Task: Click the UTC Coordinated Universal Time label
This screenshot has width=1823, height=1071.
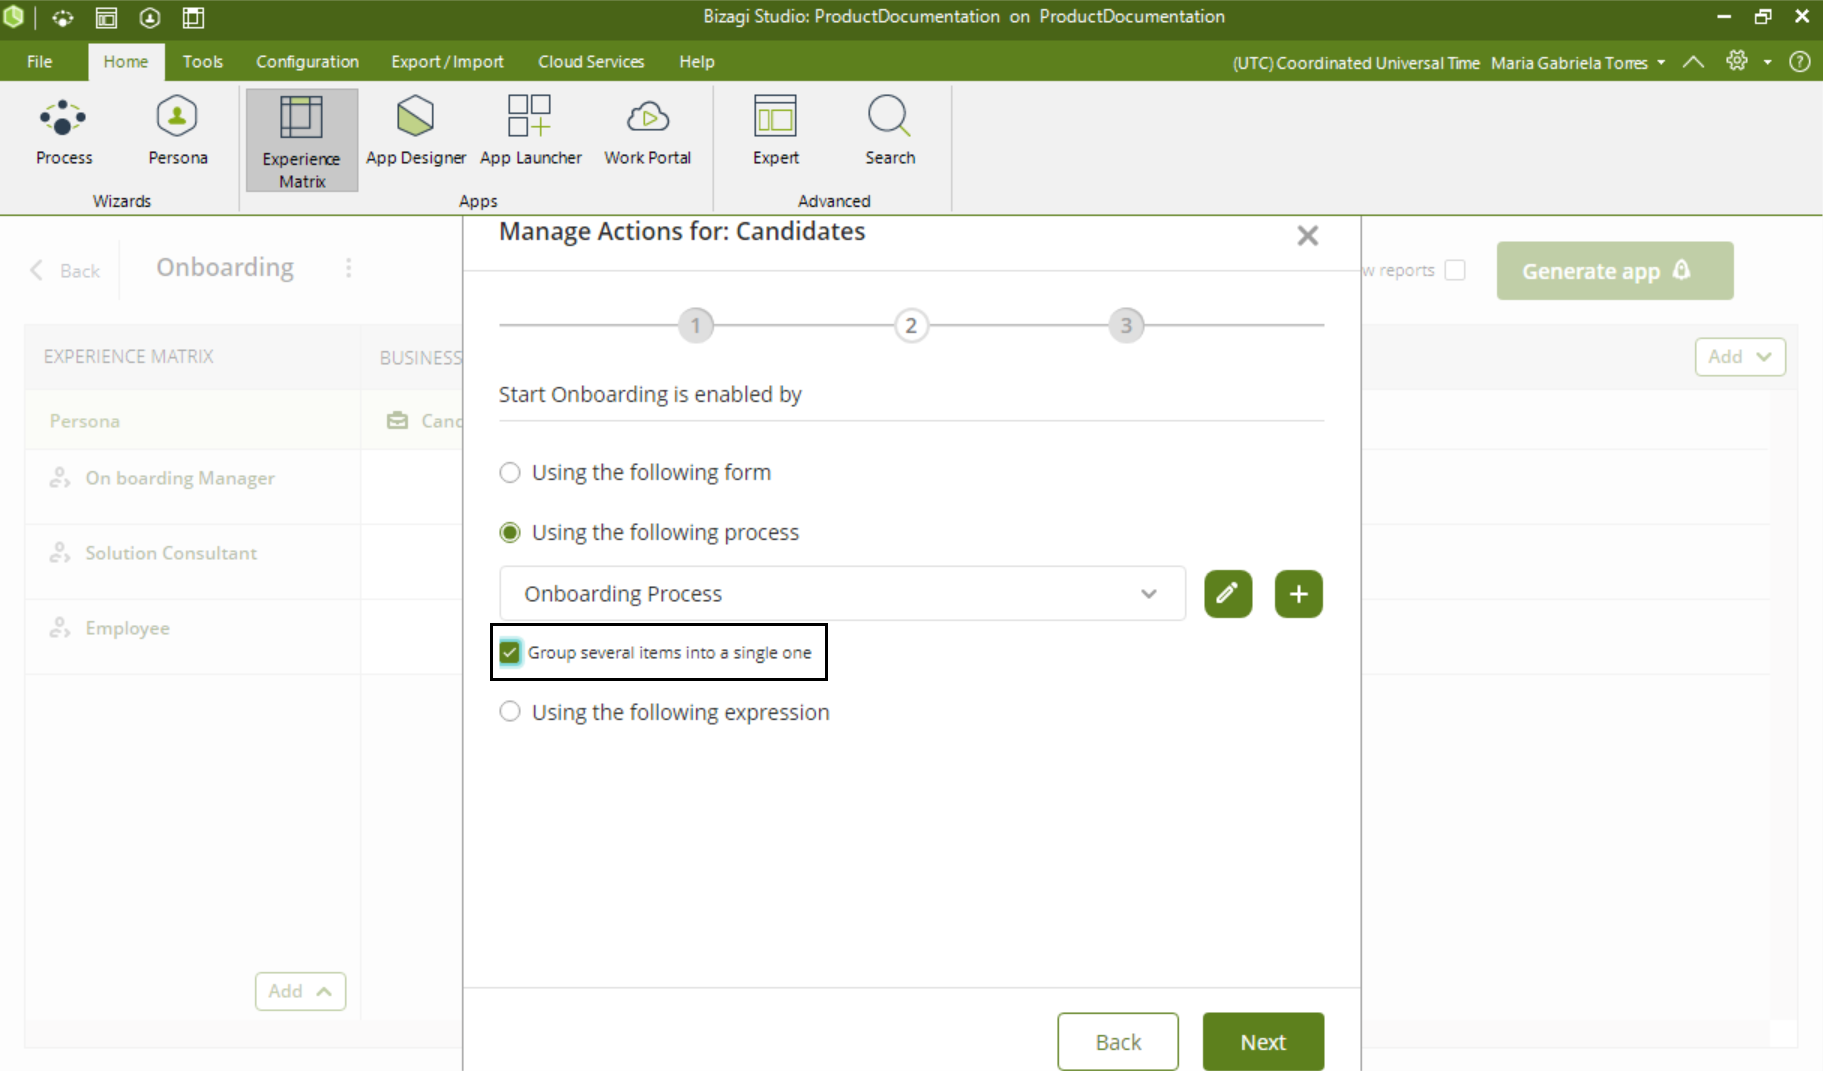Action: click(x=1355, y=62)
